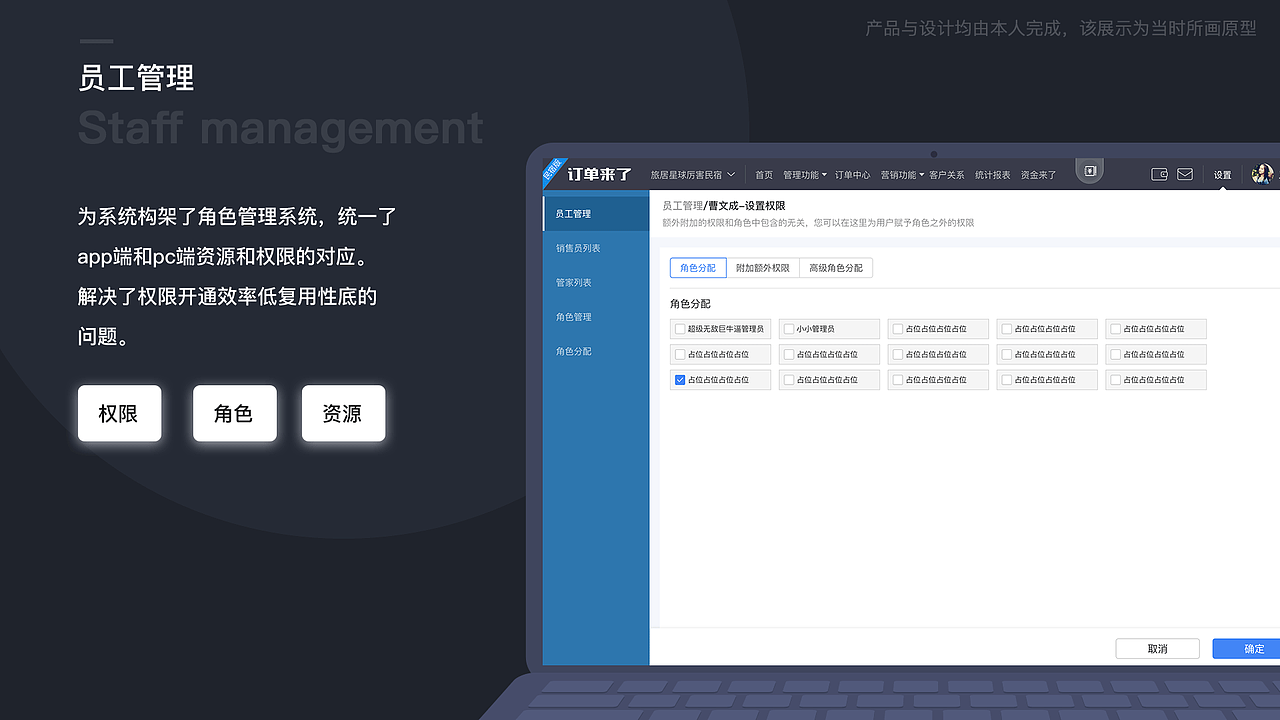
Task: Open 资金来了 in the top navigation
Action: (1038, 175)
